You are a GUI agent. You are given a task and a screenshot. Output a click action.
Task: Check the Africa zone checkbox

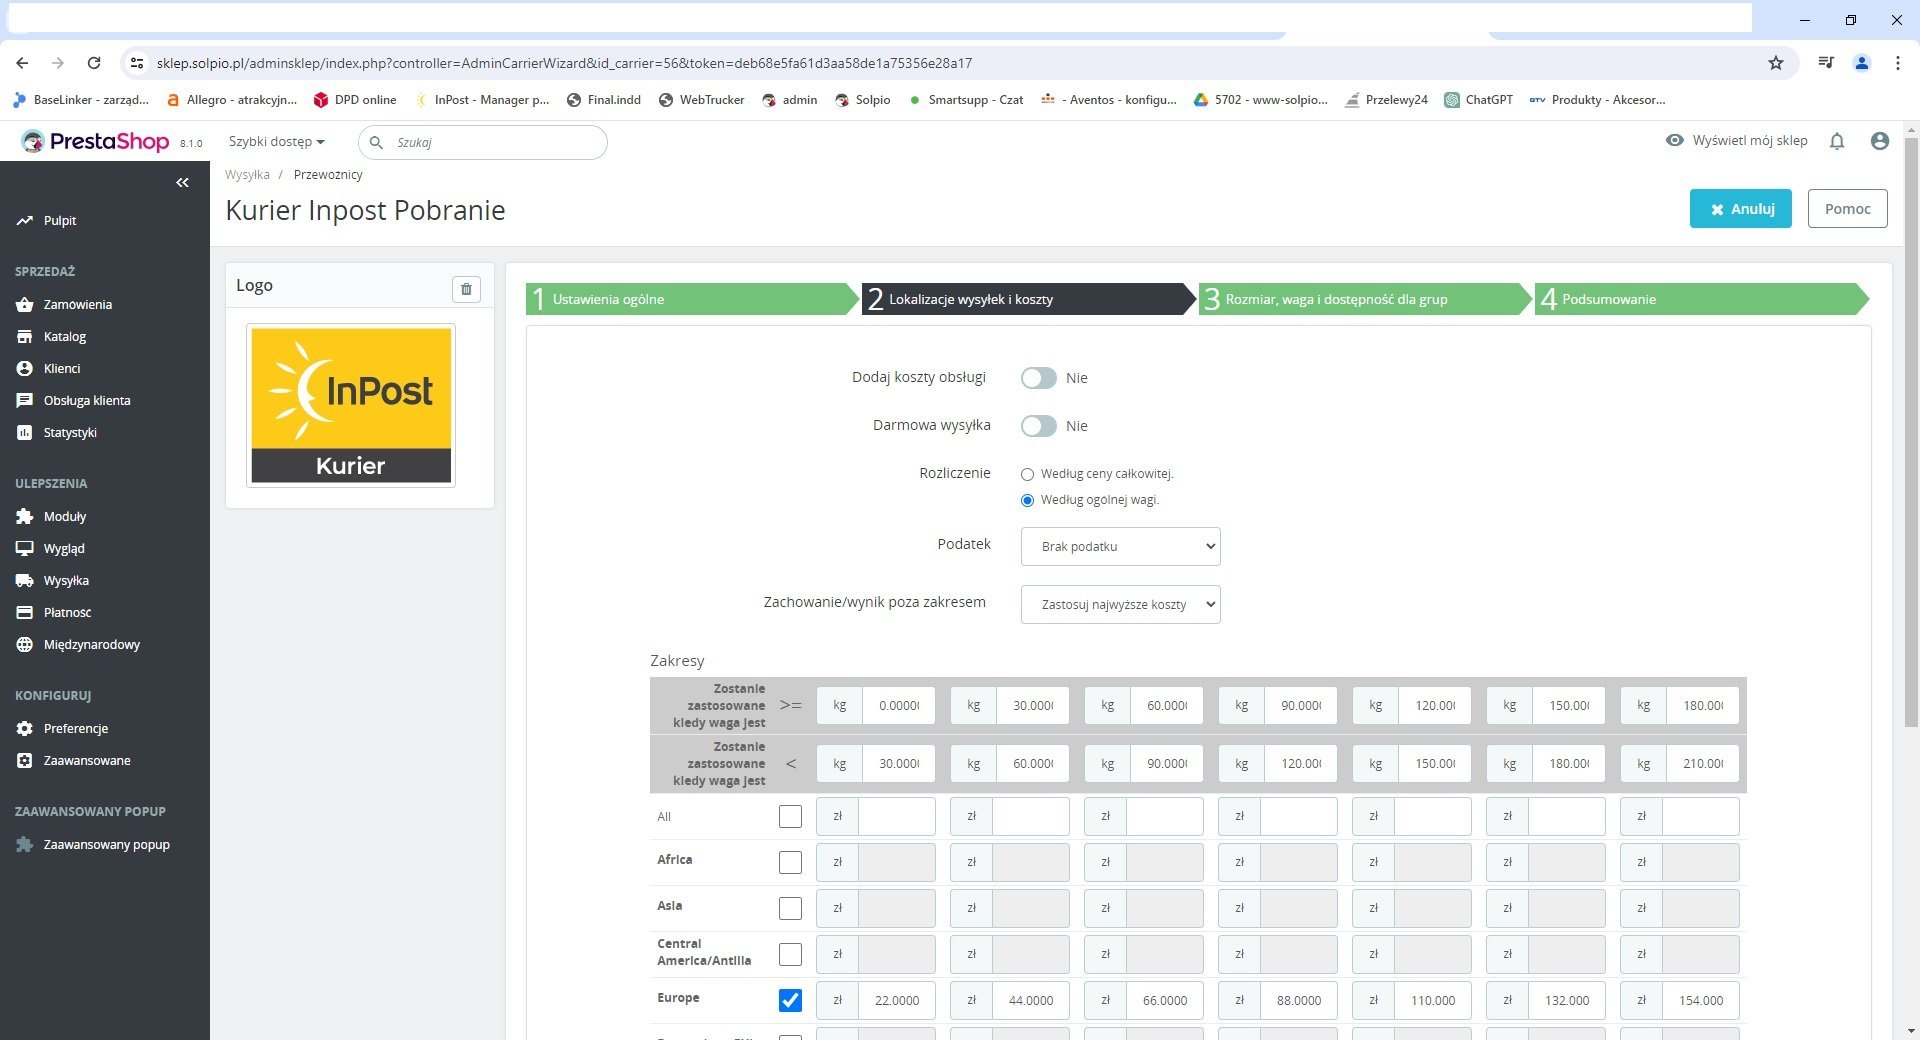(790, 862)
